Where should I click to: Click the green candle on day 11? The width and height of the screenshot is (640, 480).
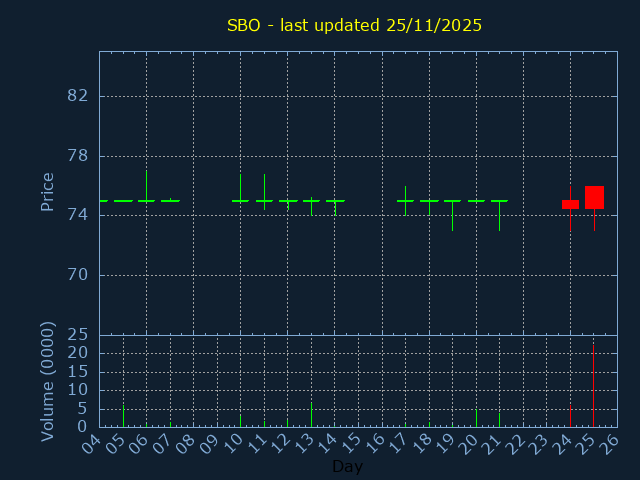(264, 200)
